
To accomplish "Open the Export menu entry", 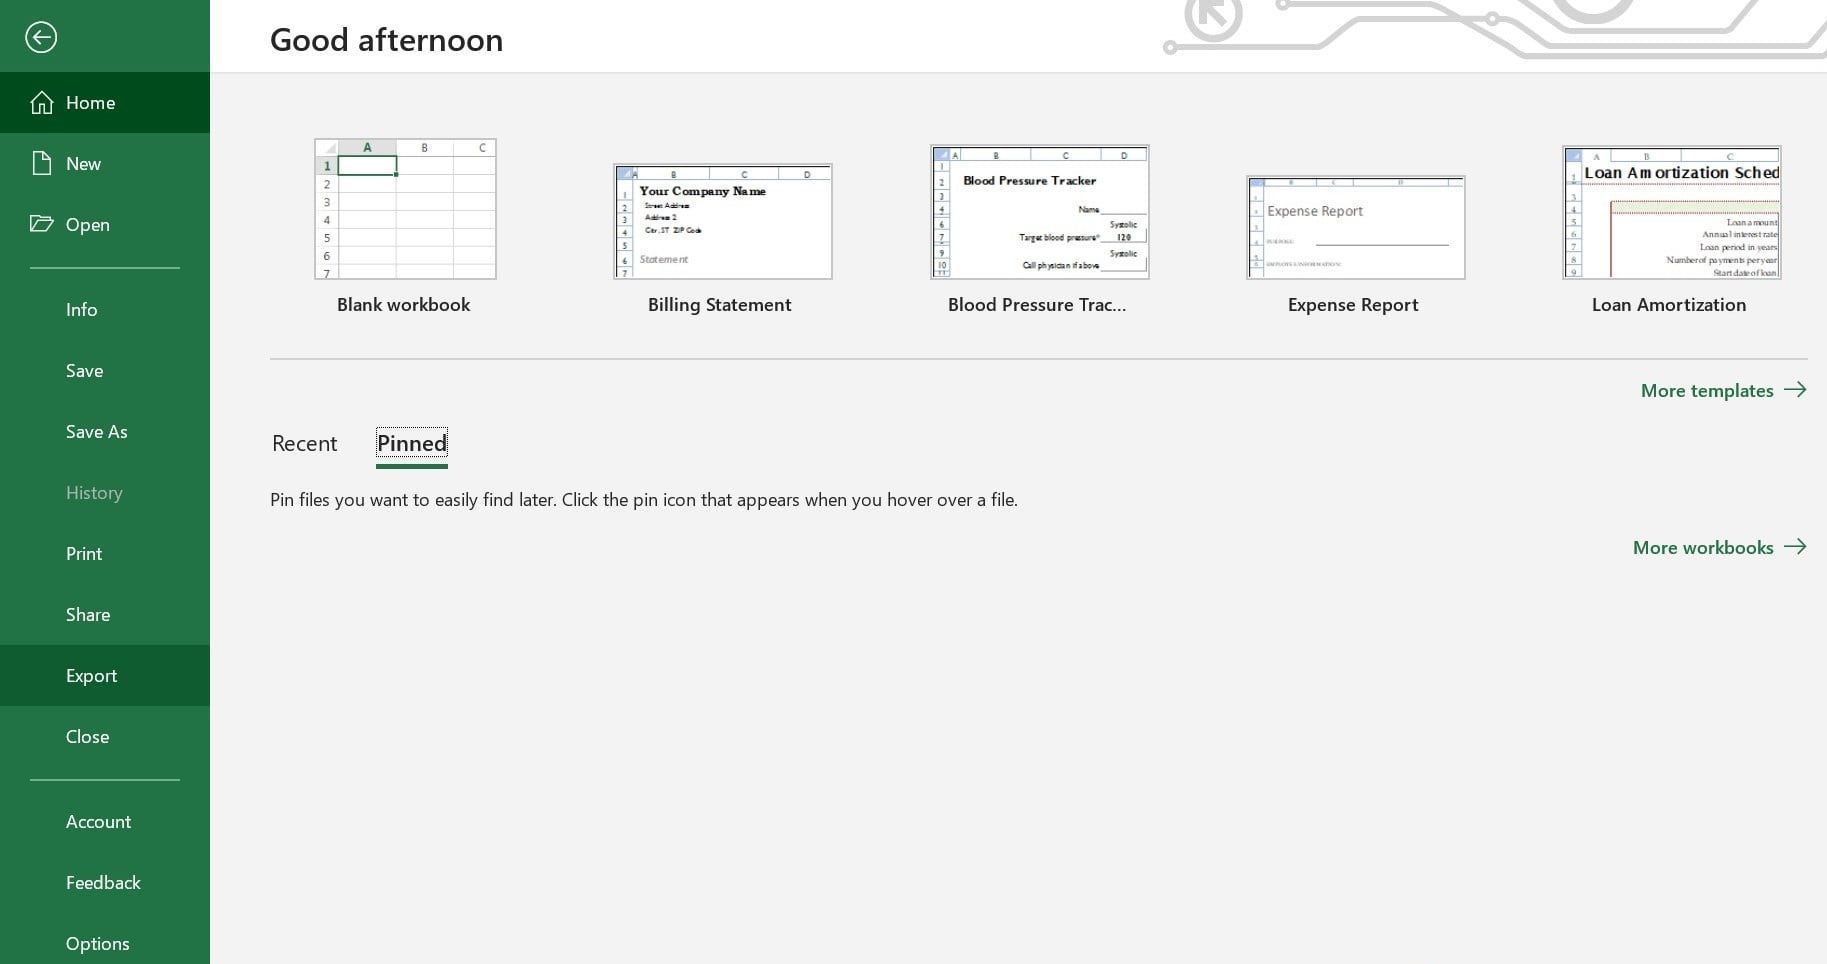I will (91, 675).
